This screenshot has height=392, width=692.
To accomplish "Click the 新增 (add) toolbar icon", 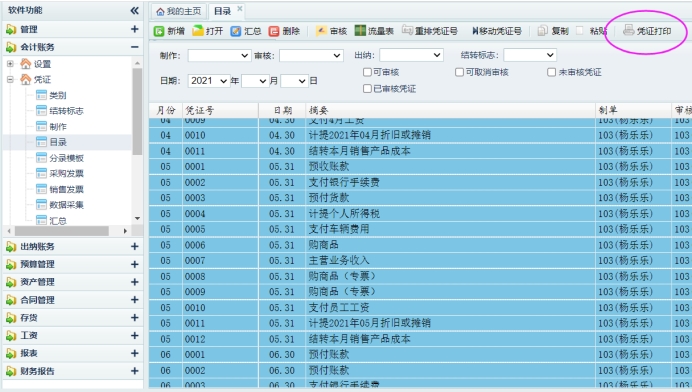I will pos(159,31).
